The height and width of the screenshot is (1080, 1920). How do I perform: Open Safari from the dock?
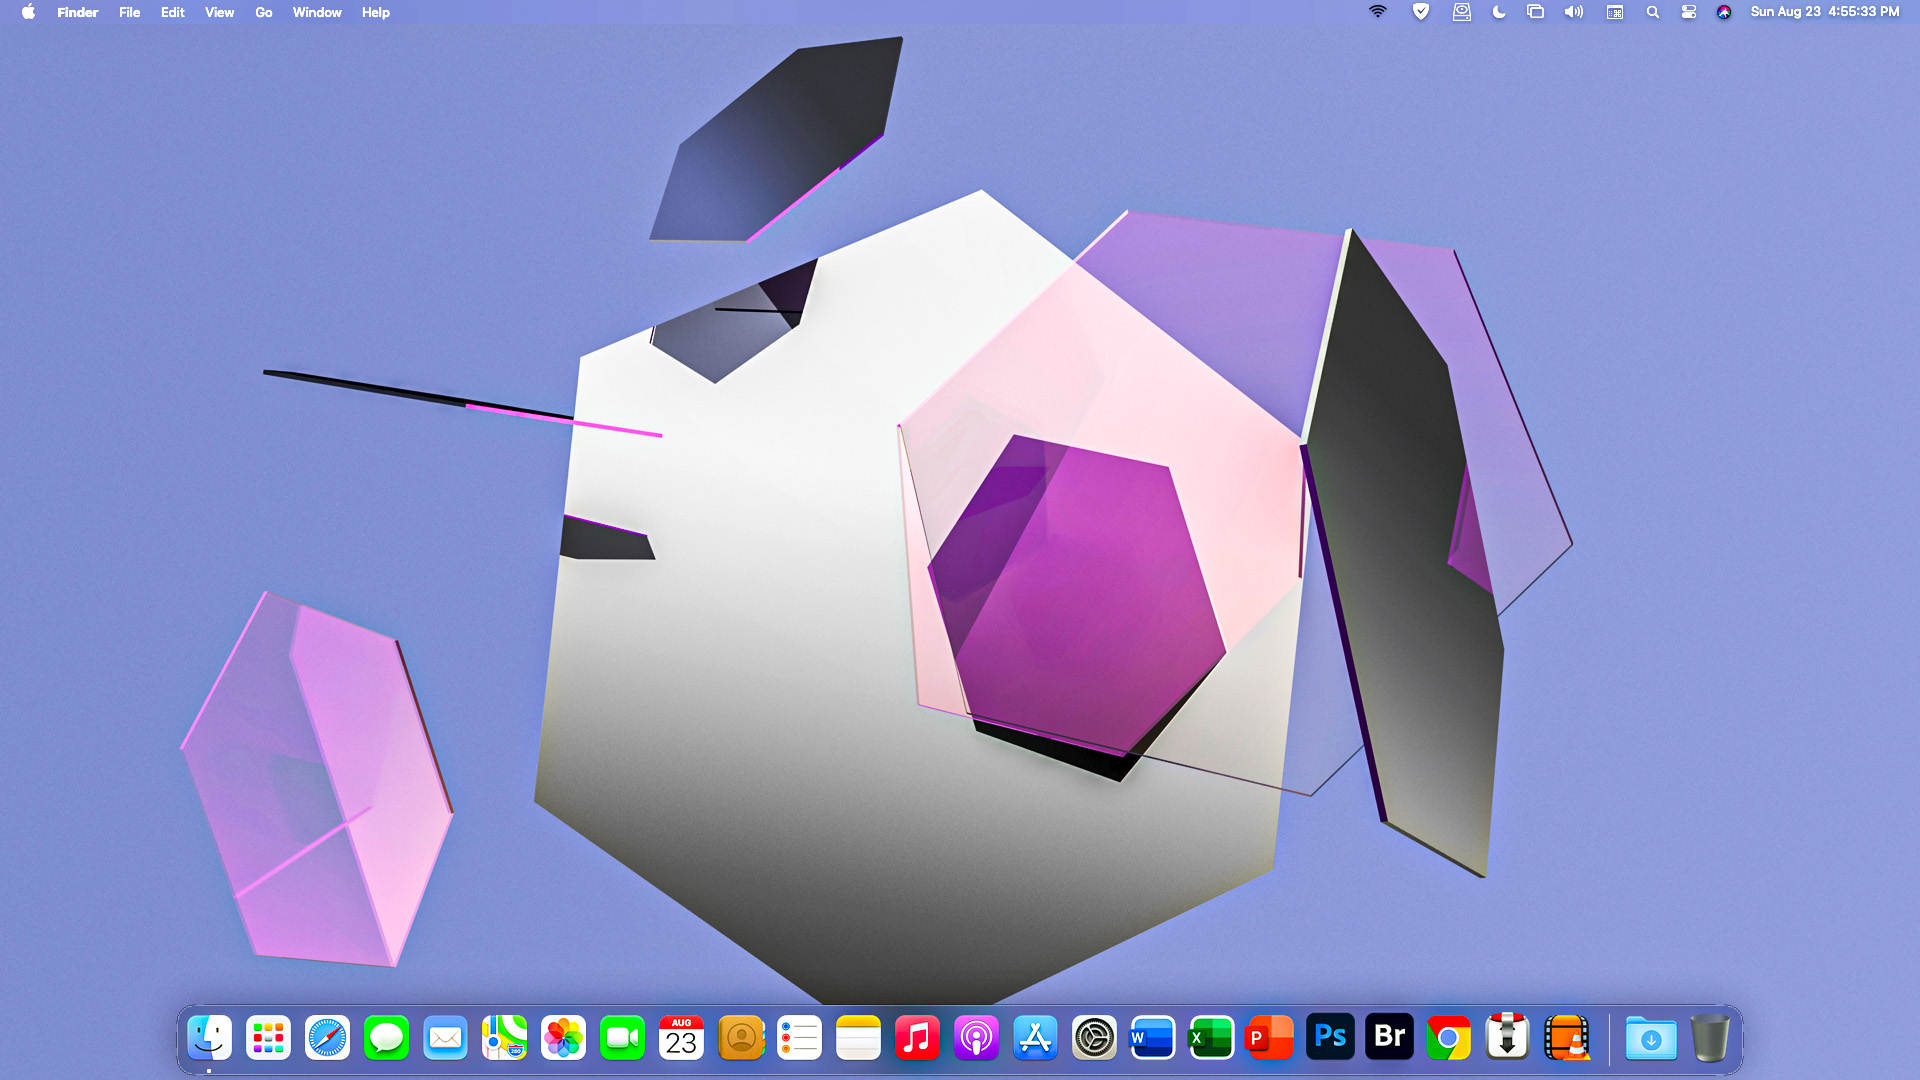pyautogui.click(x=327, y=1038)
